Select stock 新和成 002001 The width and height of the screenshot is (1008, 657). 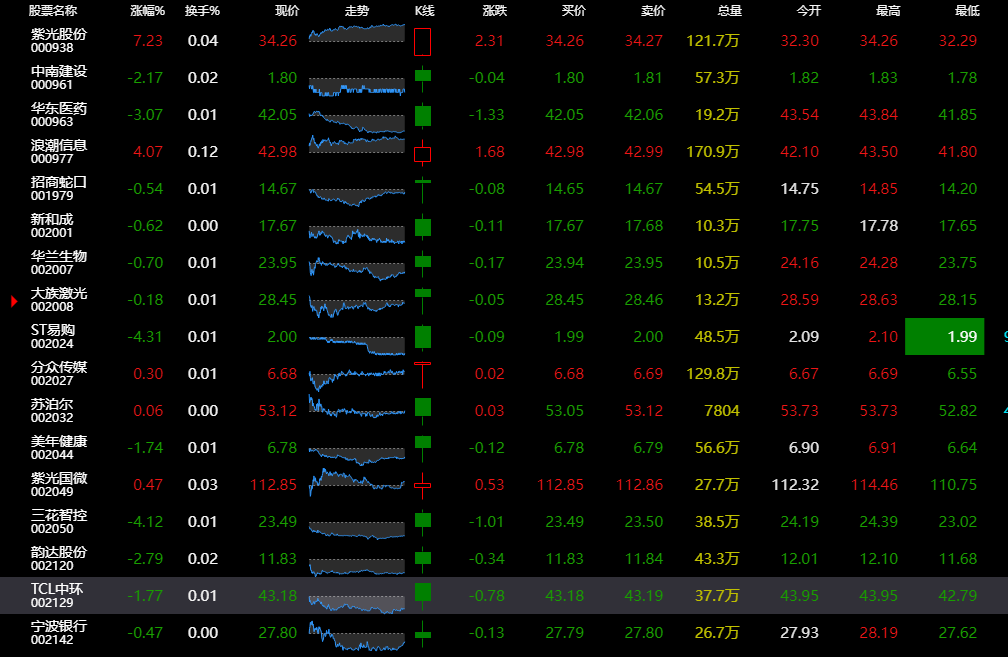point(52,226)
